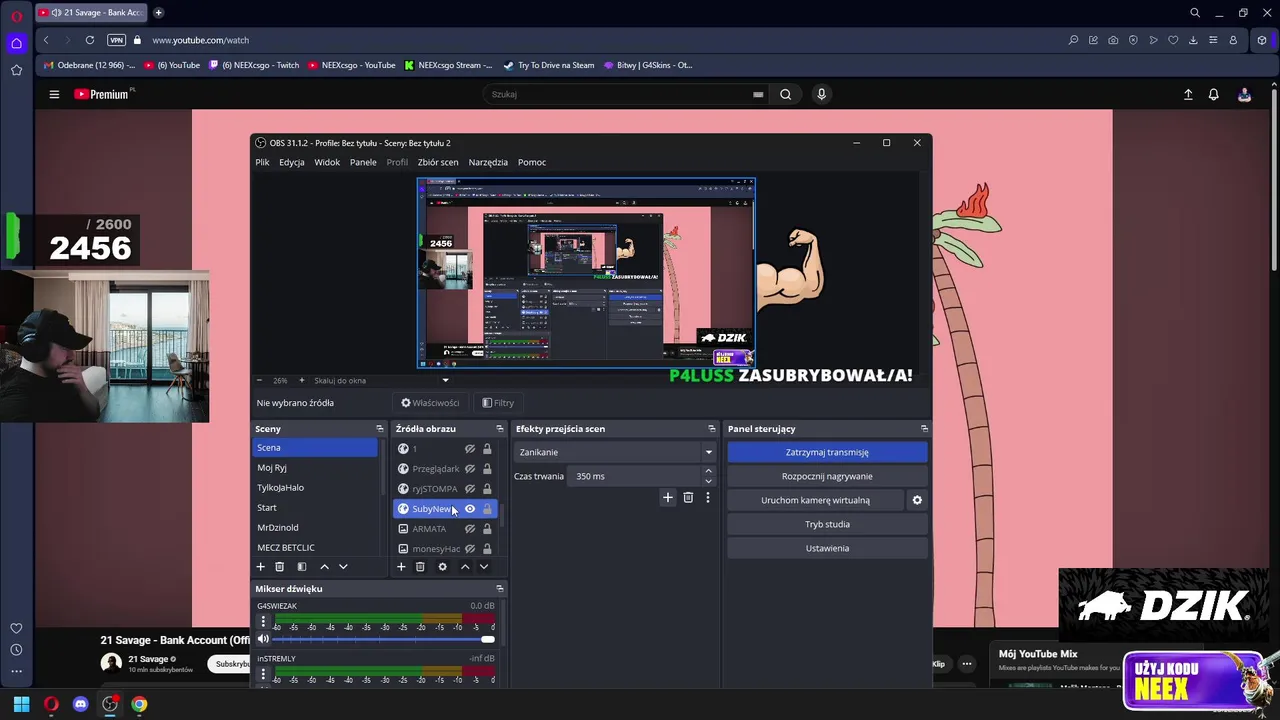This screenshot has height=720, width=1280.
Task: Open the Edycja menu in OBS
Action: (x=292, y=162)
